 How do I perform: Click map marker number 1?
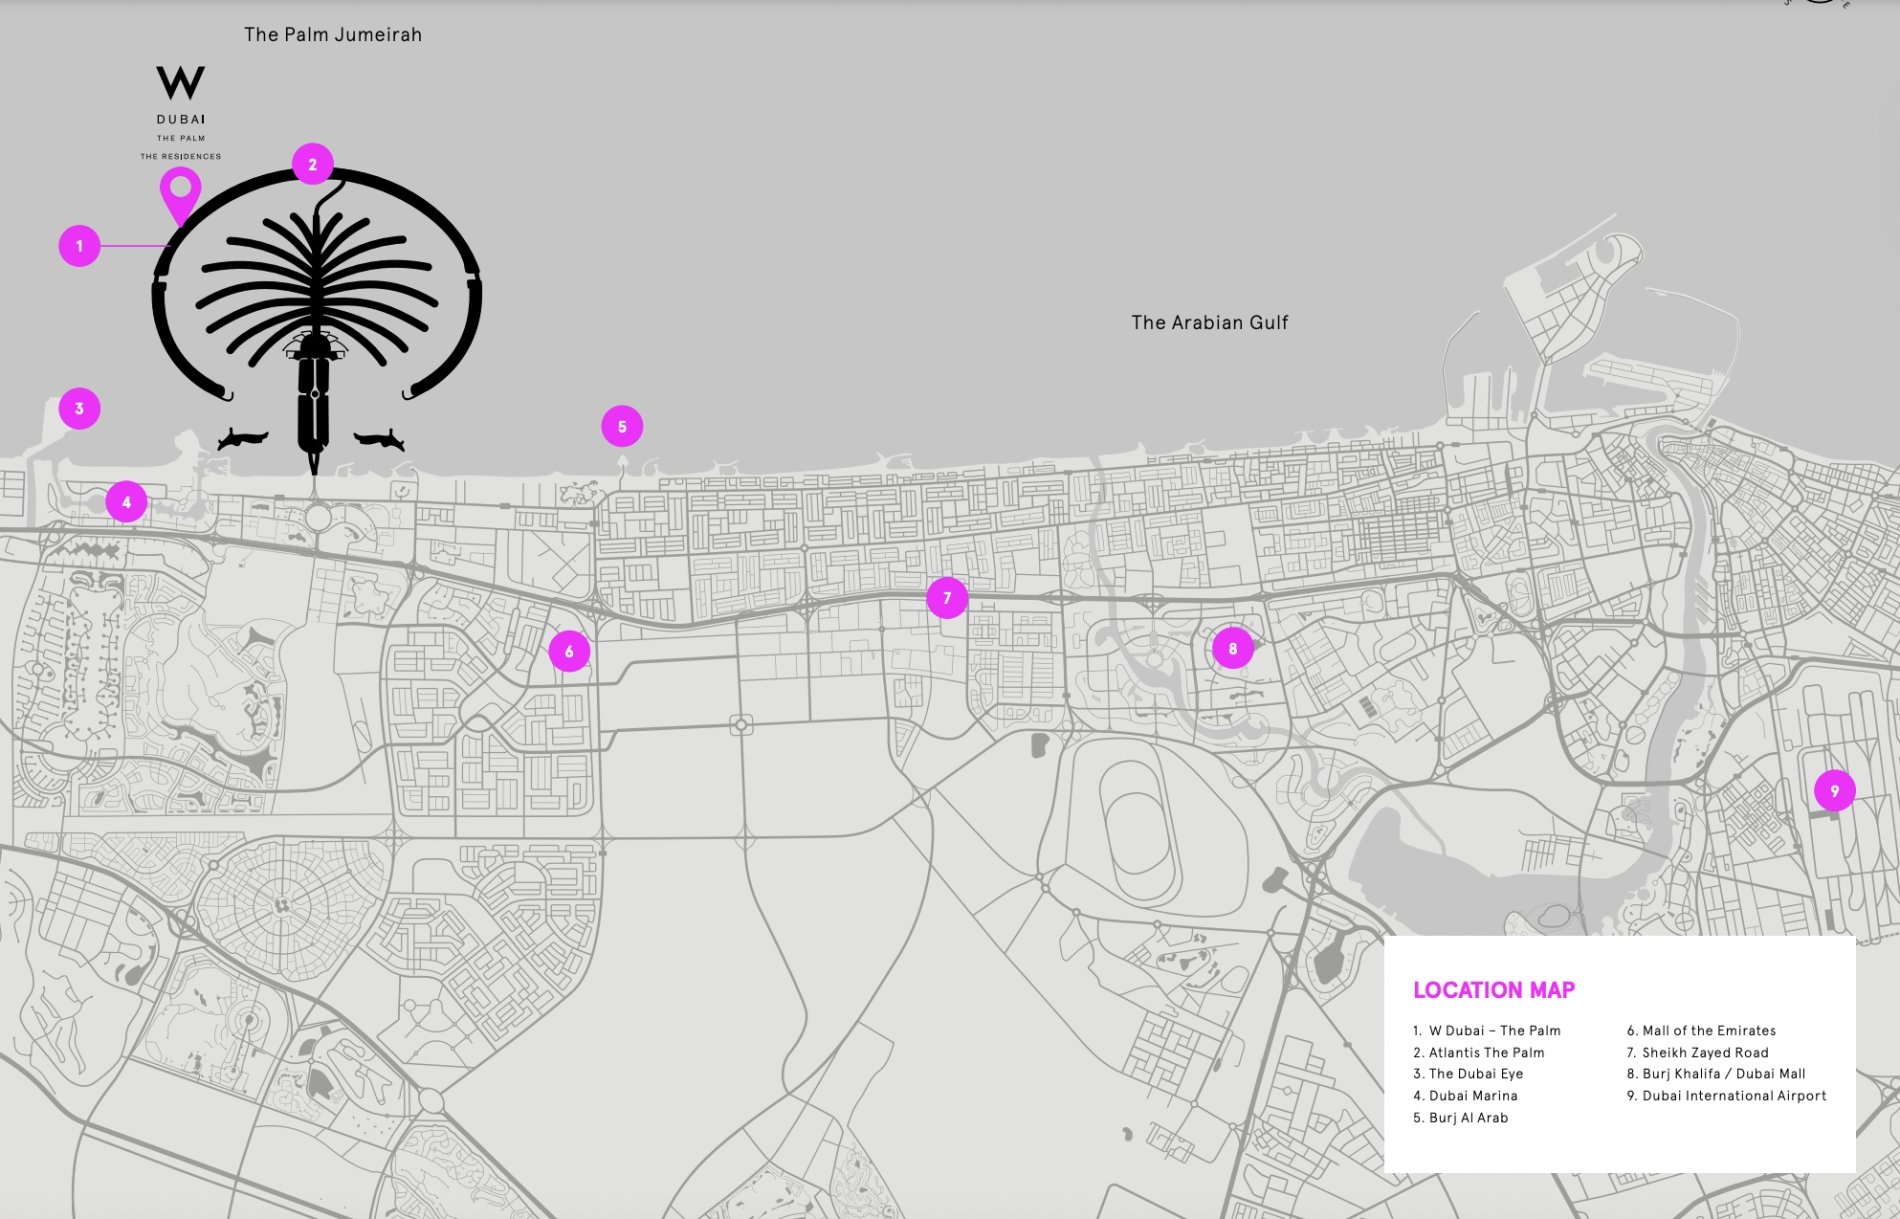[x=79, y=246]
